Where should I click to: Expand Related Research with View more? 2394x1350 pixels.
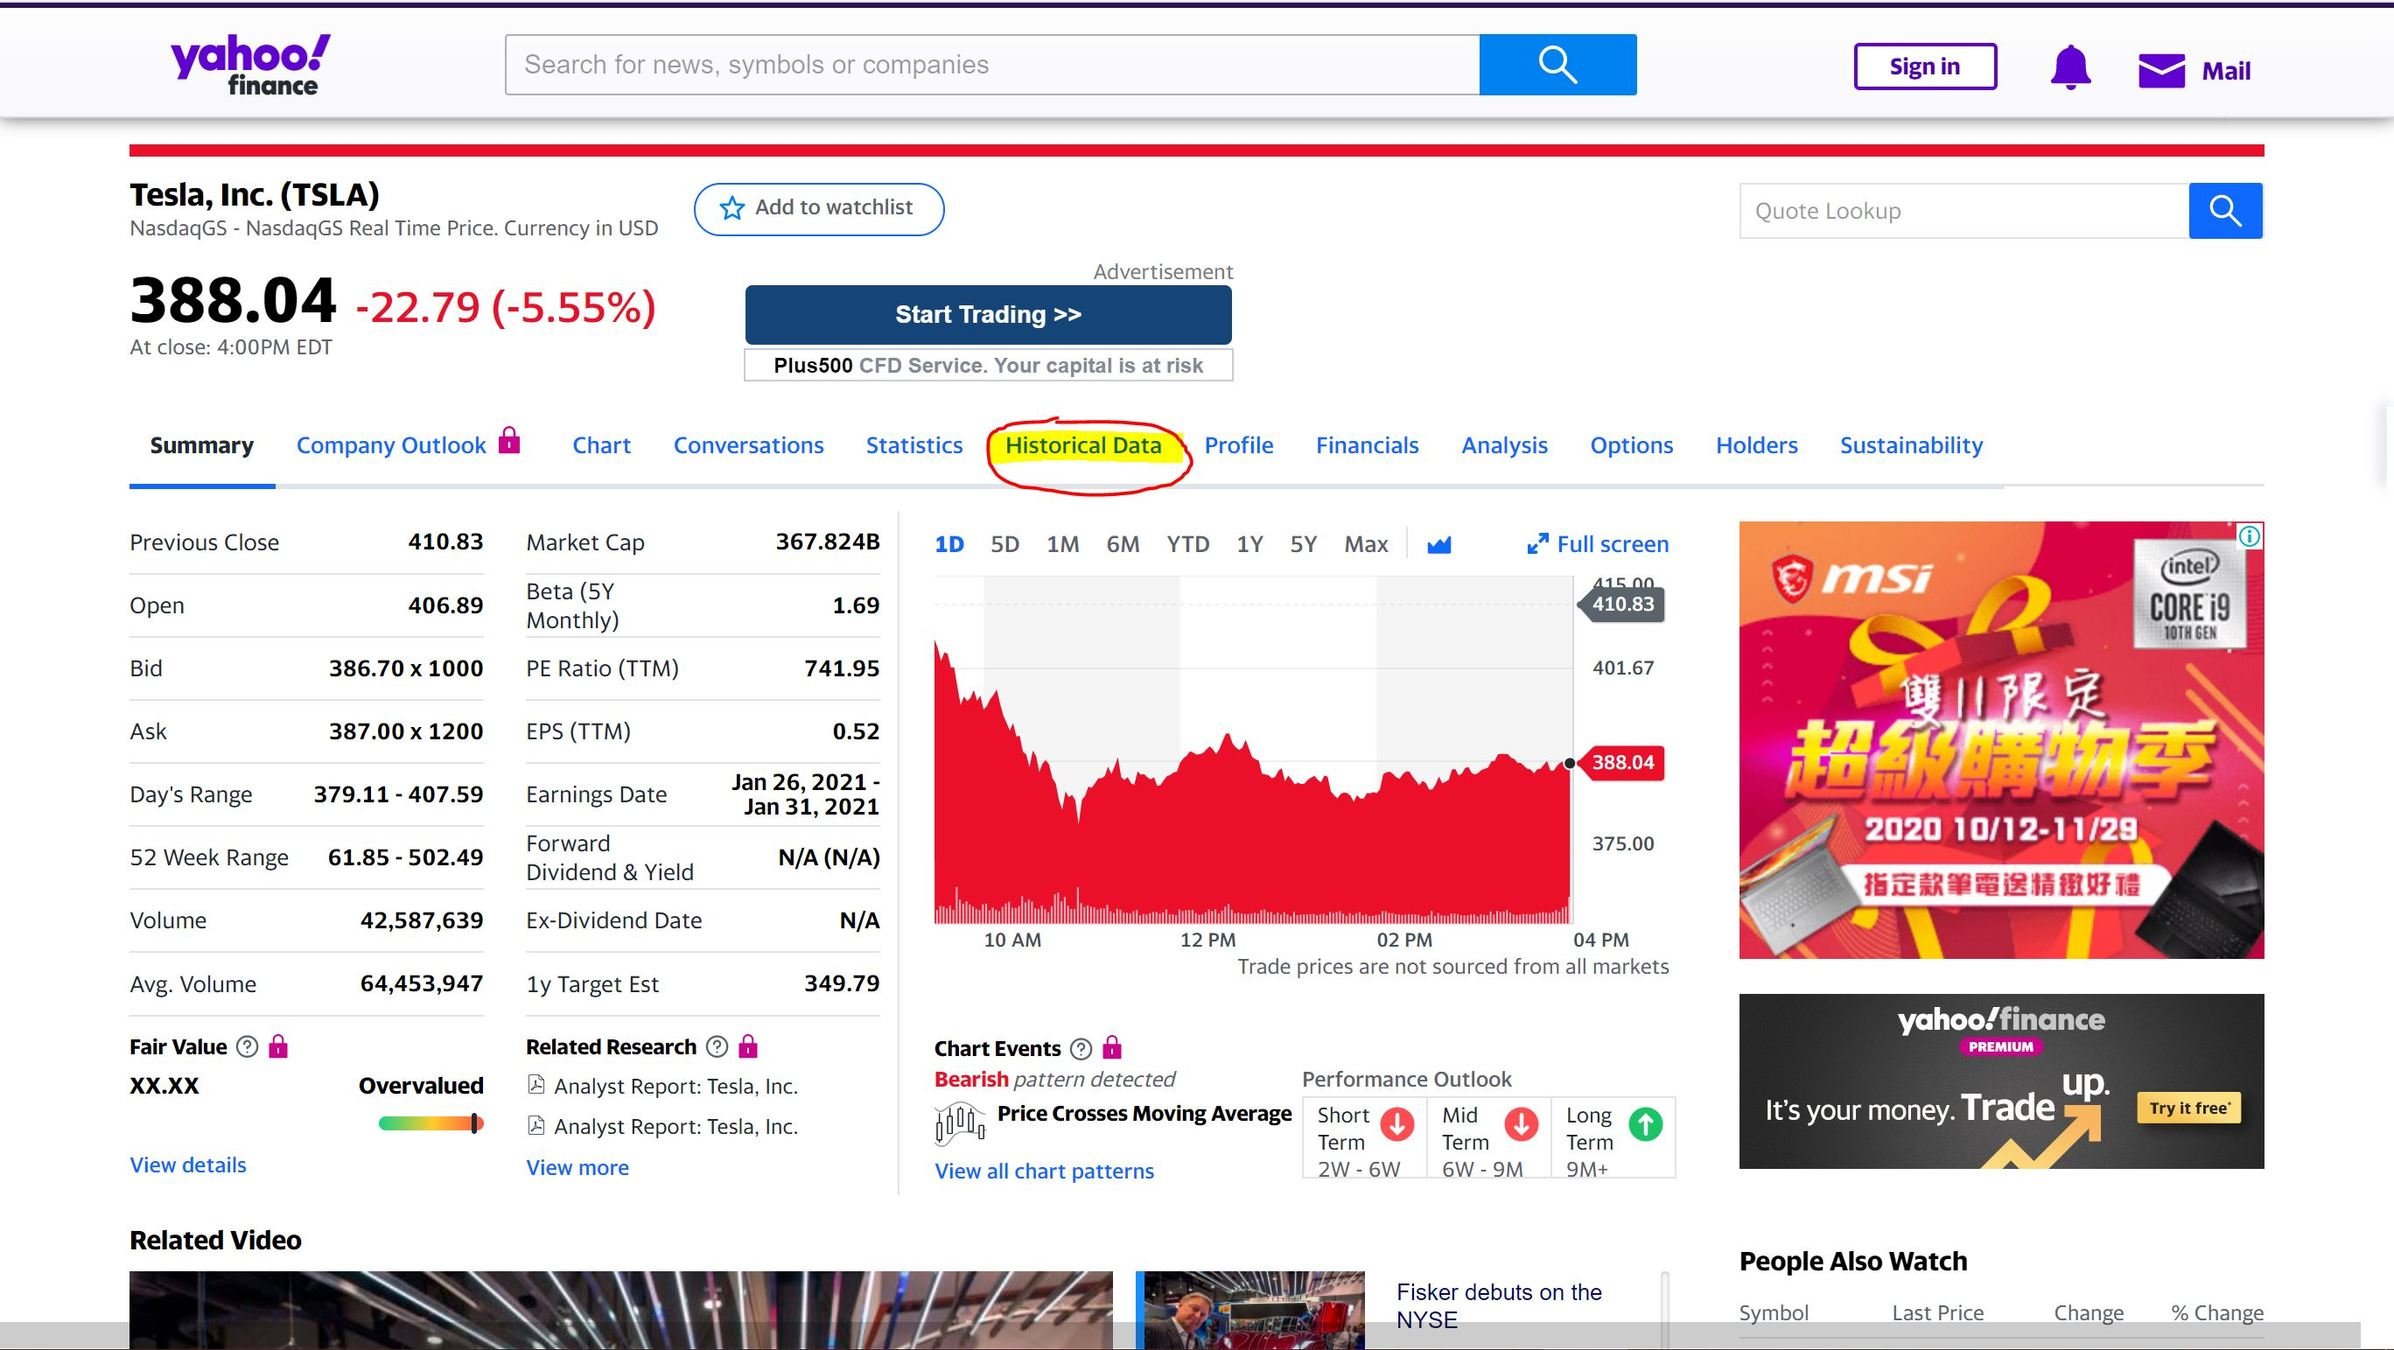coord(577,1168)
